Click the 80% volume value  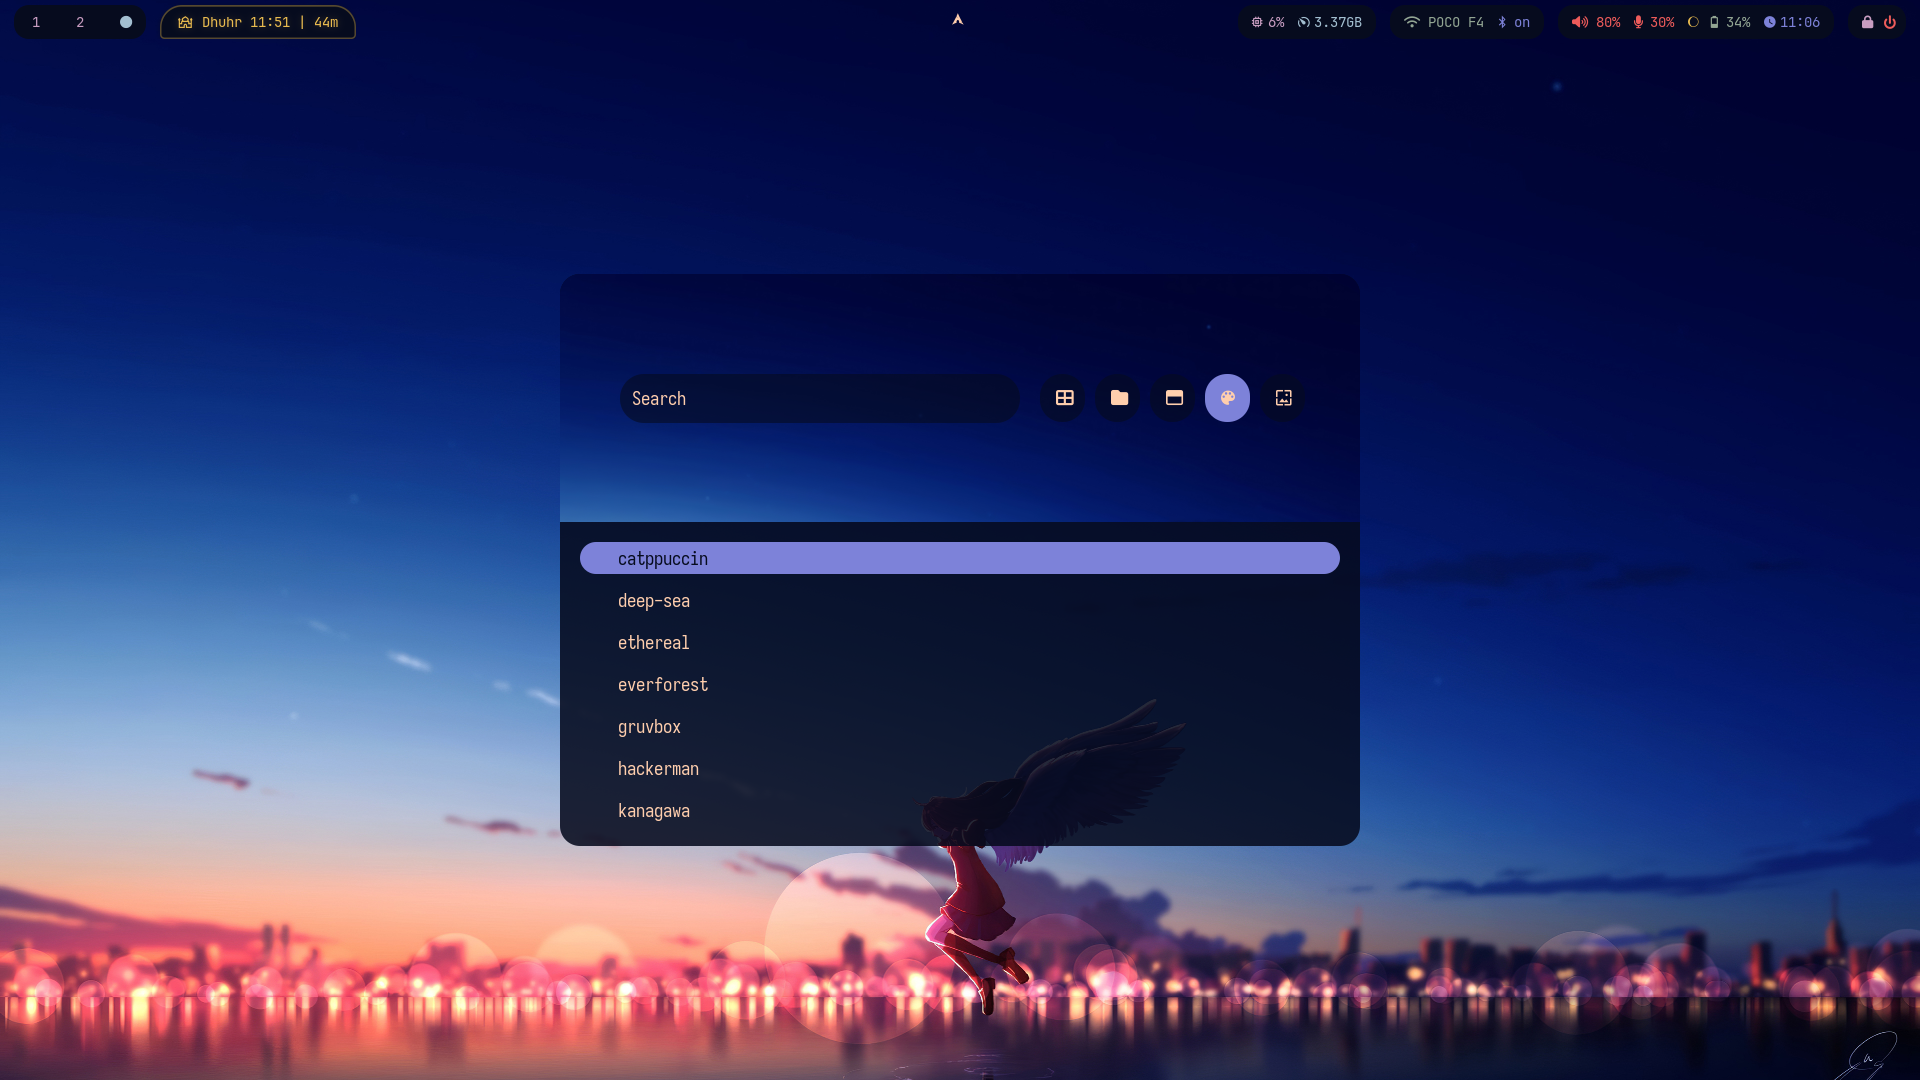(1608, 22)
